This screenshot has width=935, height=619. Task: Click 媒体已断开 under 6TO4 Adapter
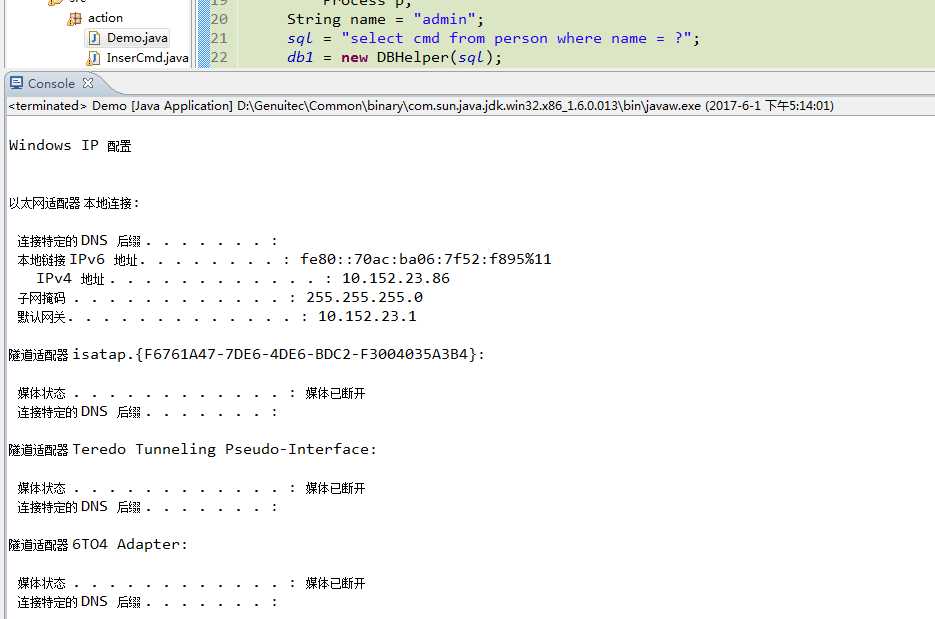click(335, 583)
